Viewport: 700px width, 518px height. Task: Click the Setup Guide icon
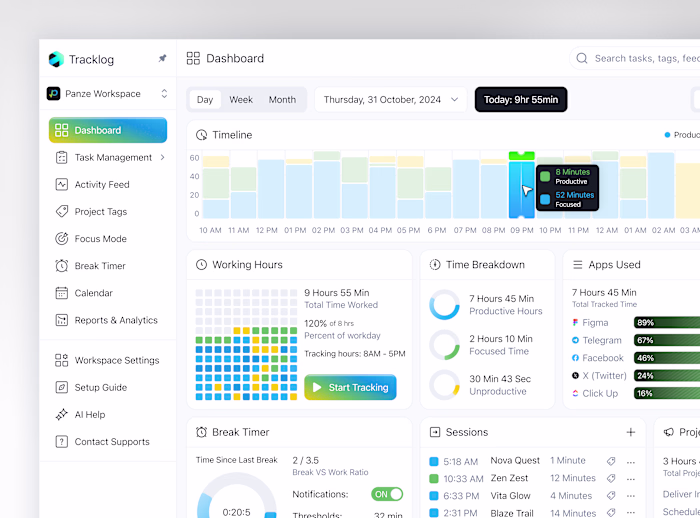62,387
